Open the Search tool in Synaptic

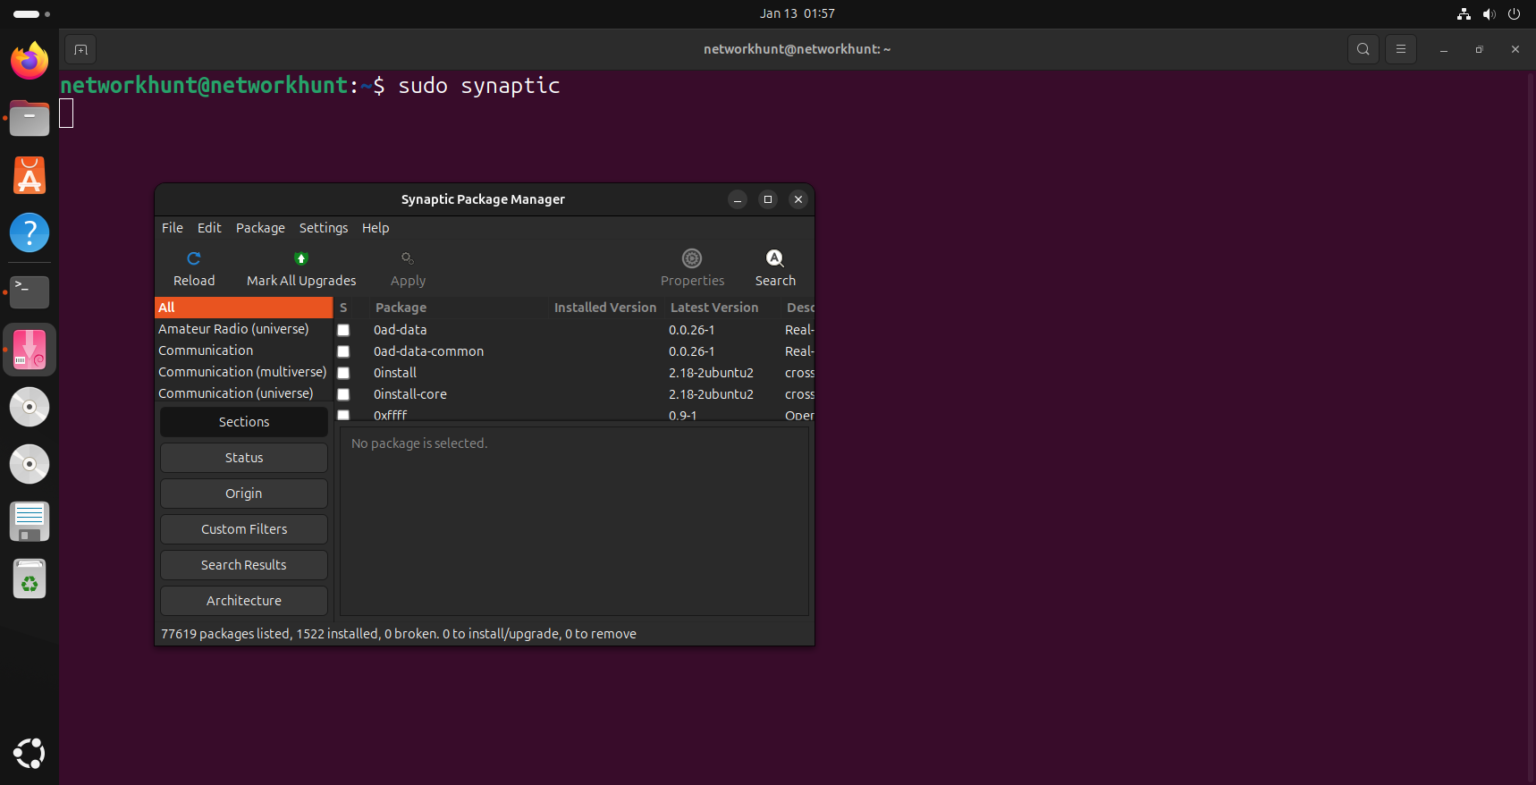(x=775, y=267)
